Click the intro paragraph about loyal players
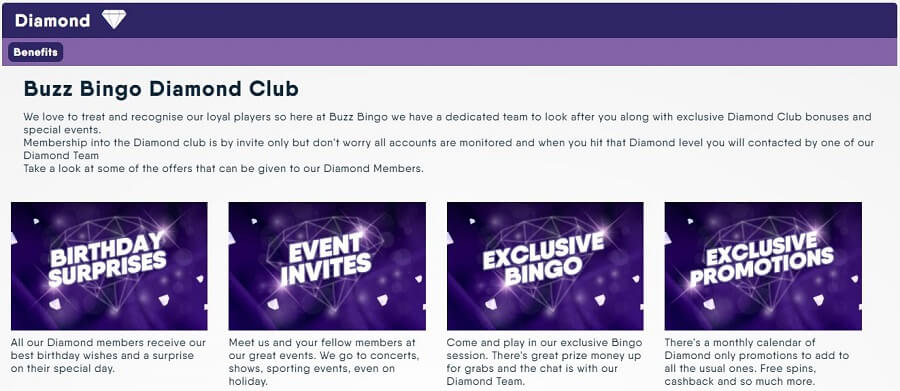Image resolution: width=900 pixels, height=391 pixels. [448, 123]
